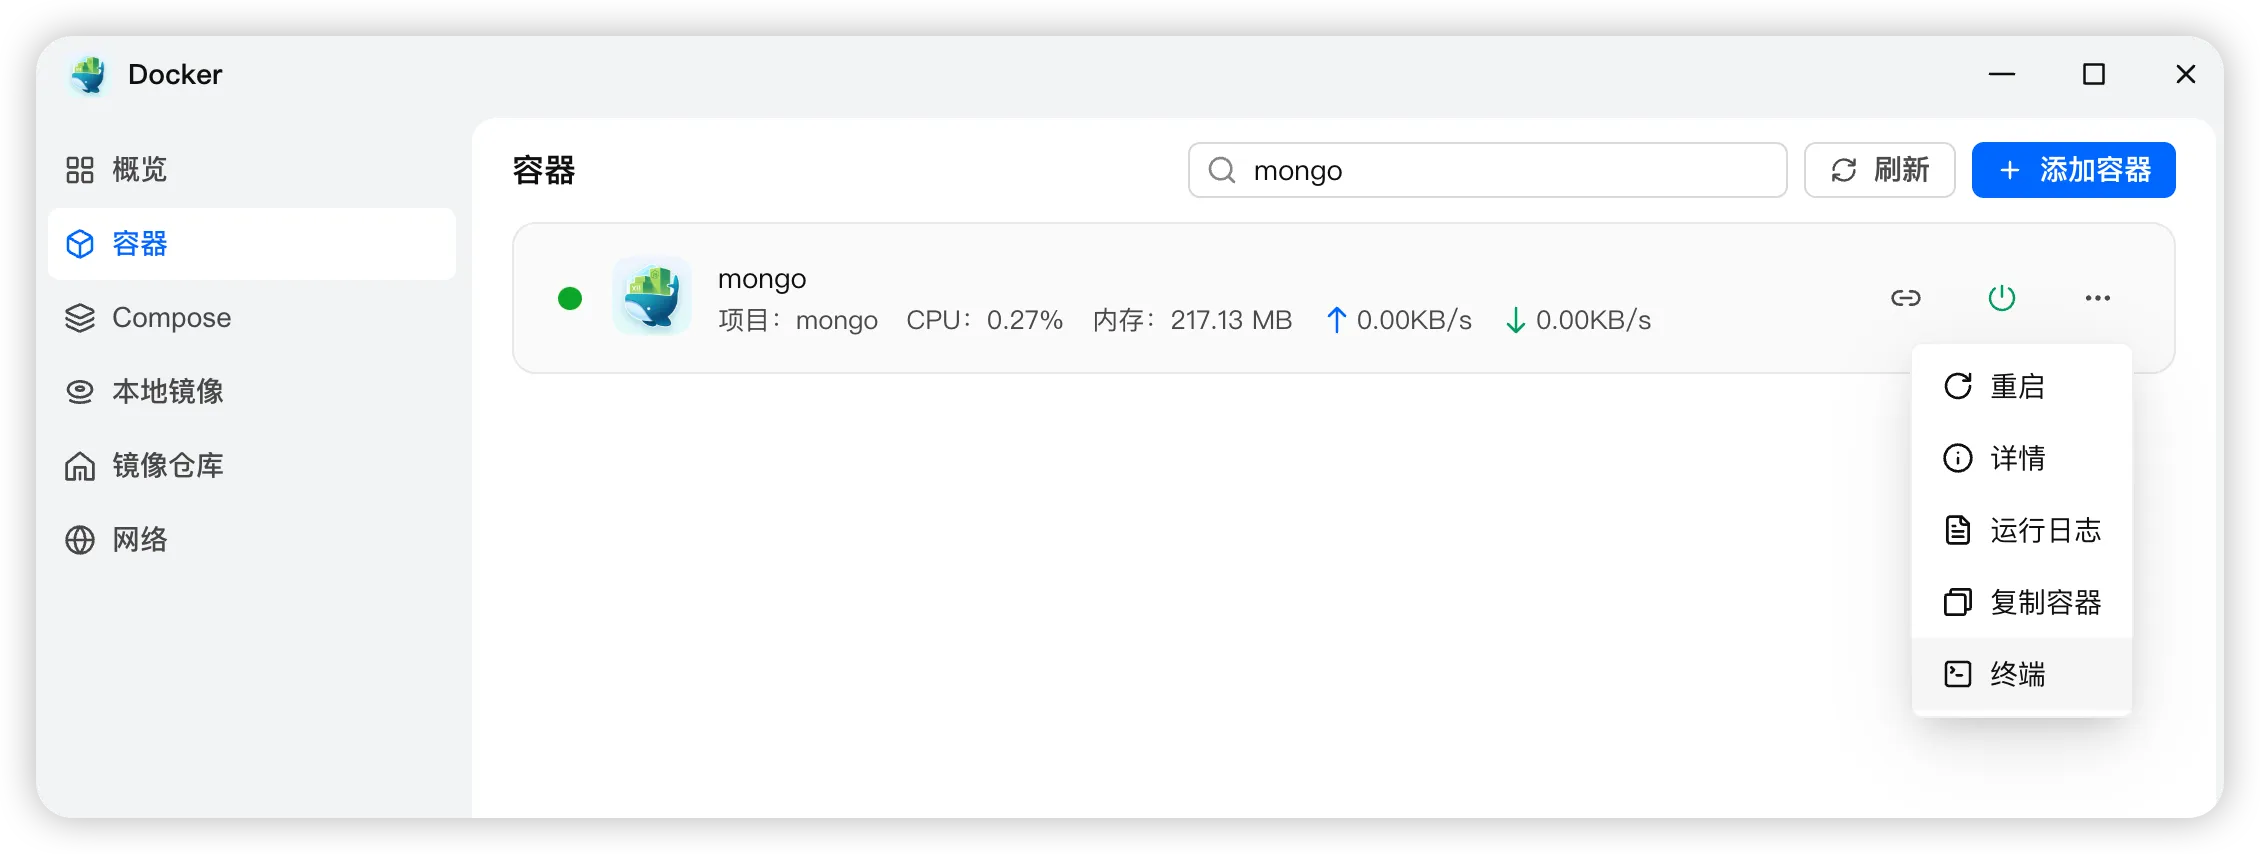Open 本地镜像 local images page
The width and height of the screenshot is (2260, 854).
(x=252, y=391)
